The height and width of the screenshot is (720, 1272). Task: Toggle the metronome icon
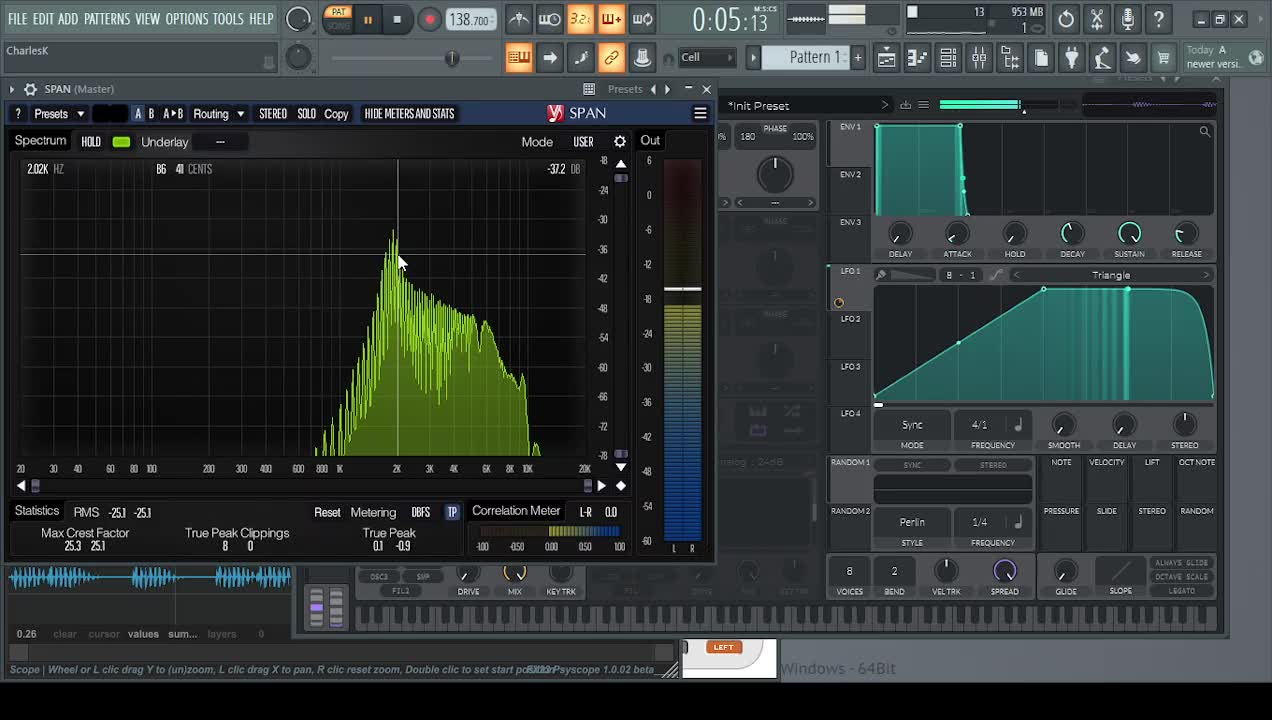[518, 19]
